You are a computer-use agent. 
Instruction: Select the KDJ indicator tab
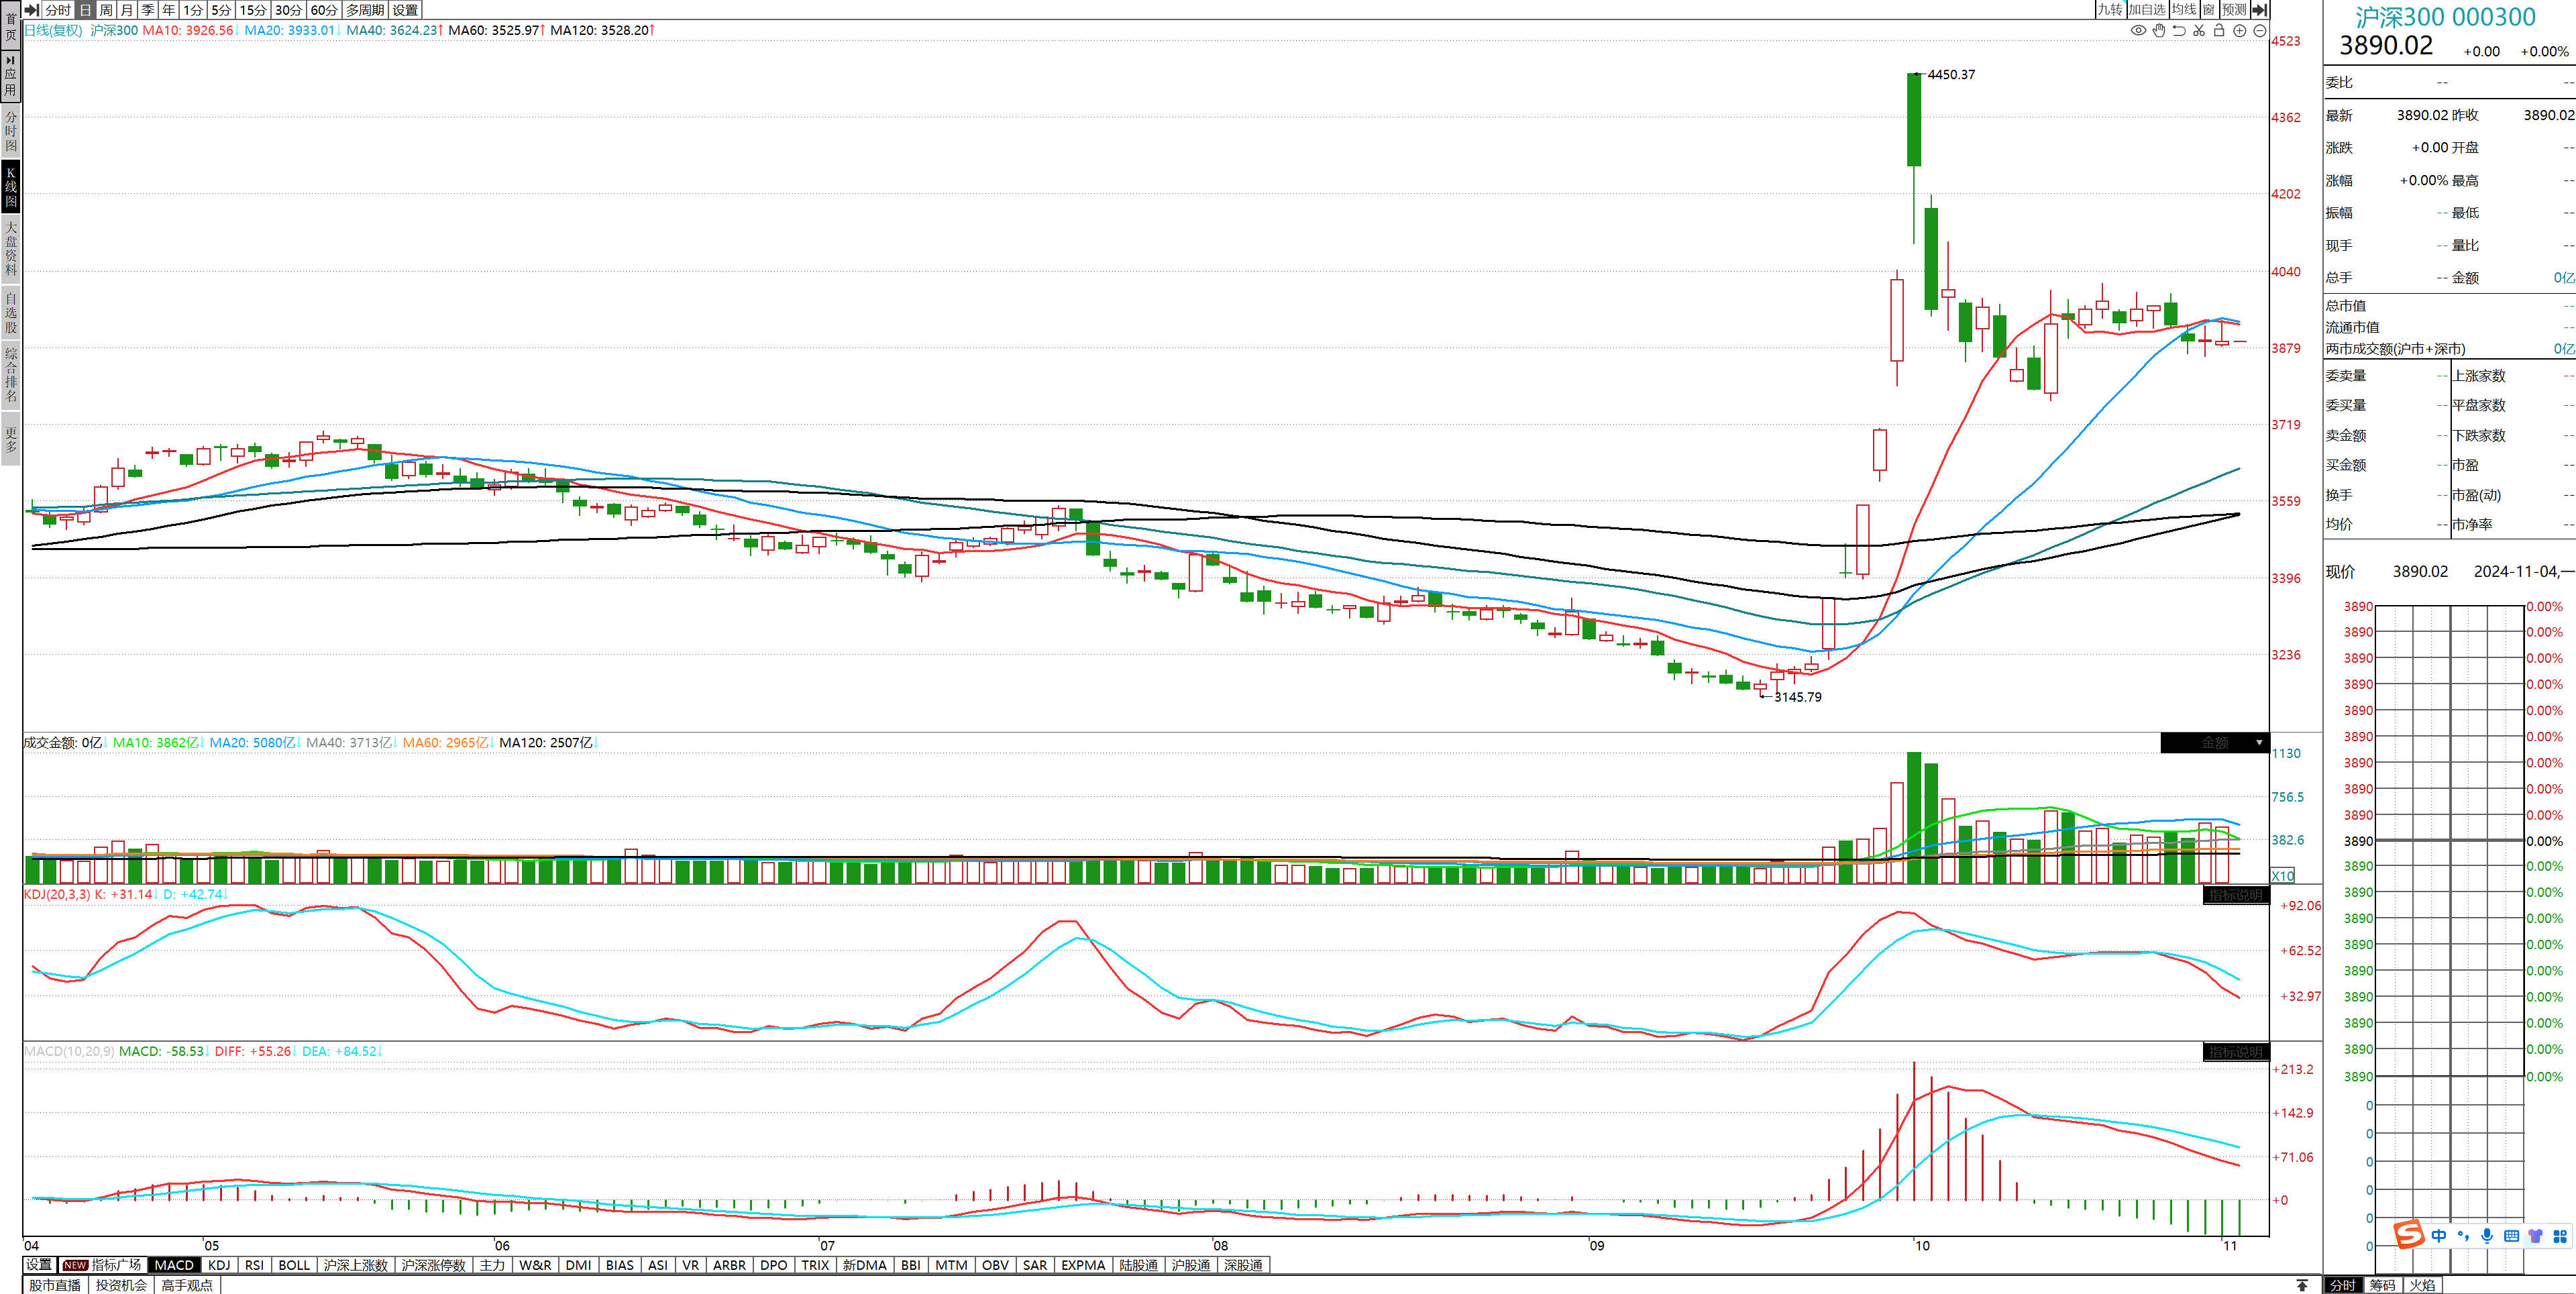[219, 1265]
